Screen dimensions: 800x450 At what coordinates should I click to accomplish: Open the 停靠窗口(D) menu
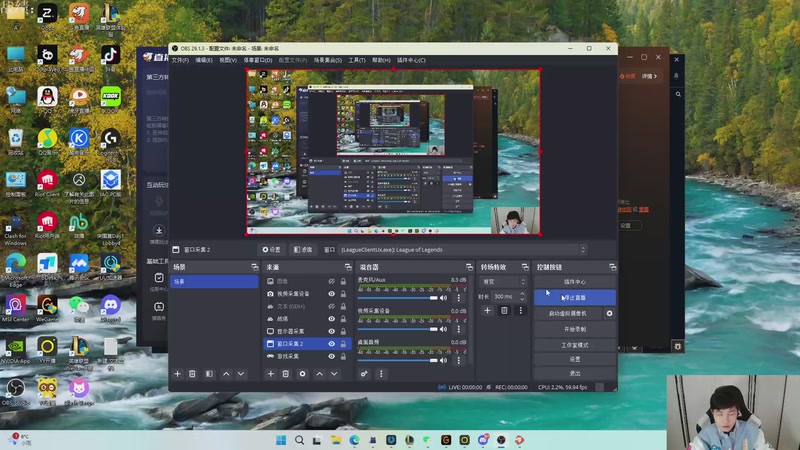pos(258,60)
